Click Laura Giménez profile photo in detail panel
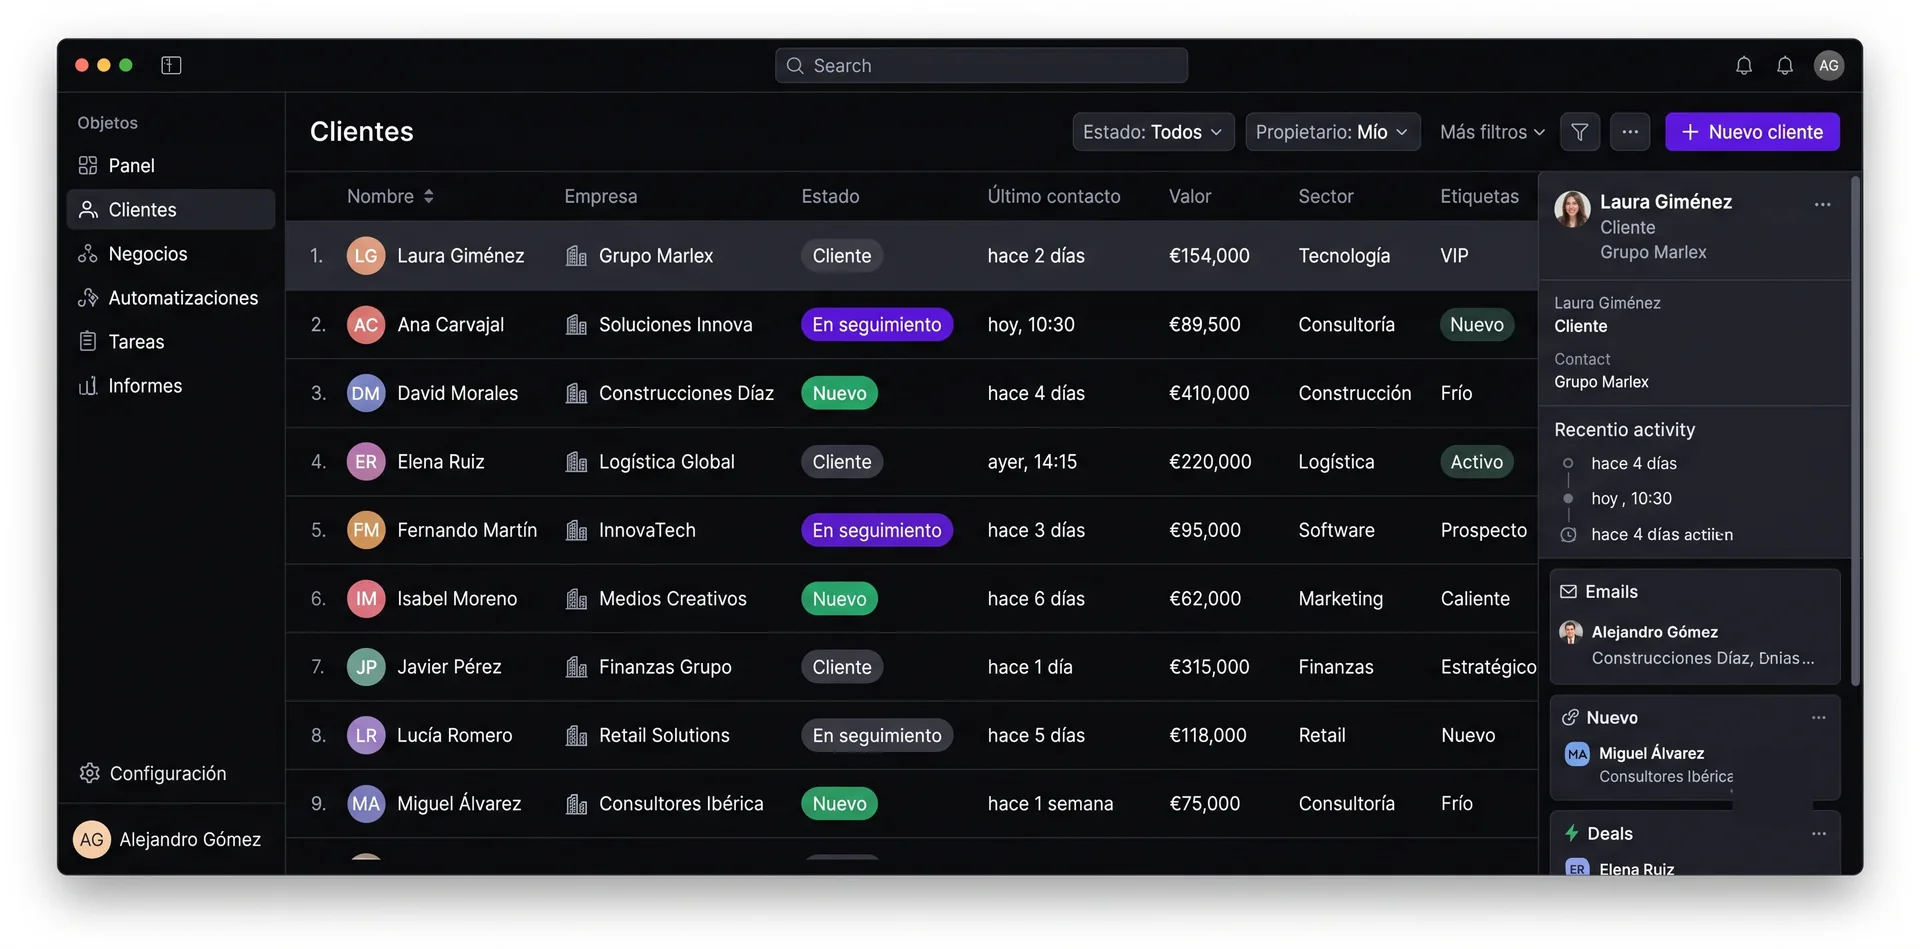 click(x=1572, y=209)
